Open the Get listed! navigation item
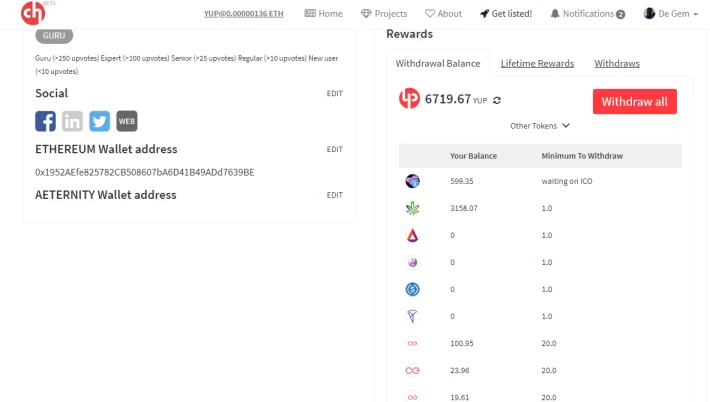This screenshot has width=710, height=402. coord(506,14)
